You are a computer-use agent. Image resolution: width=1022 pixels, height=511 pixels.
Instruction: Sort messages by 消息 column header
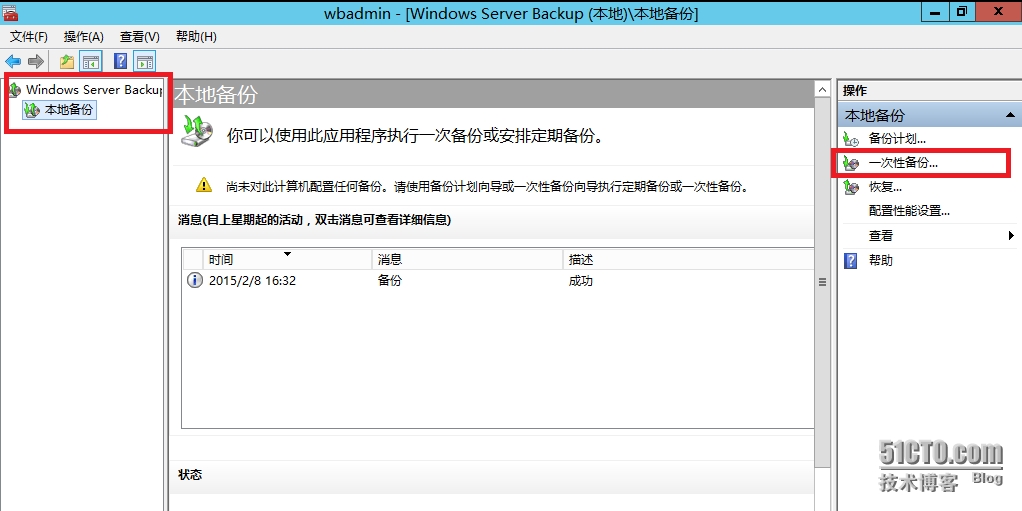coord(467,259)
